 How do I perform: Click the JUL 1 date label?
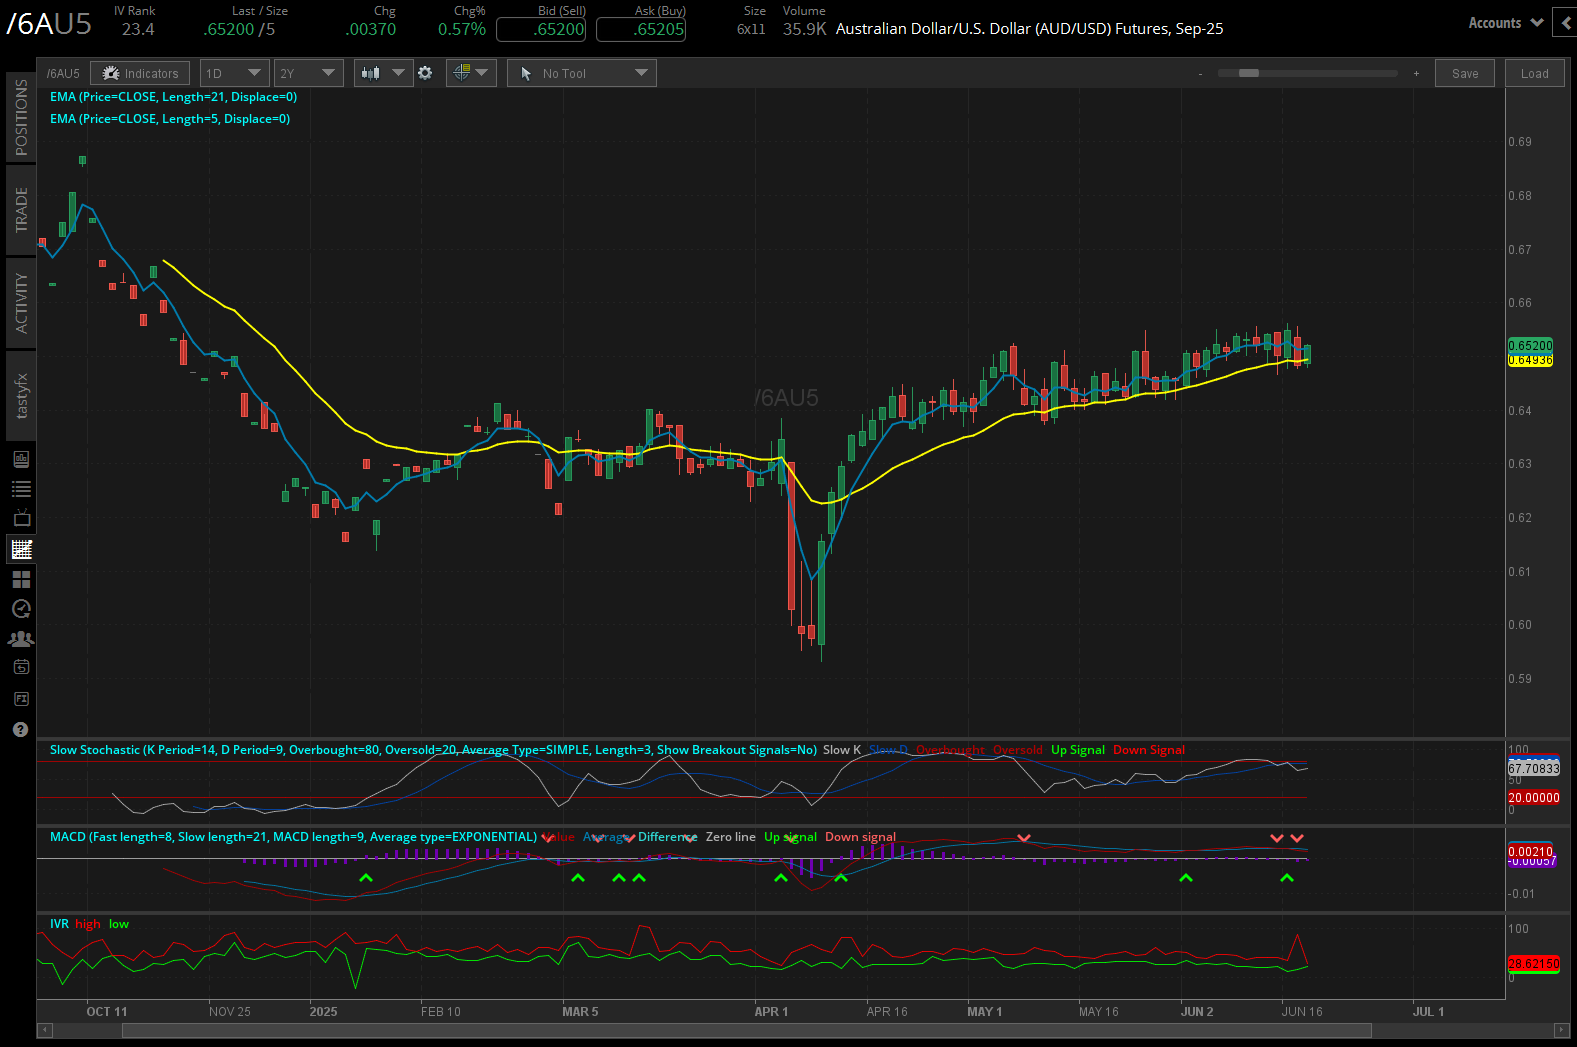click(x=1428, y=1012)
